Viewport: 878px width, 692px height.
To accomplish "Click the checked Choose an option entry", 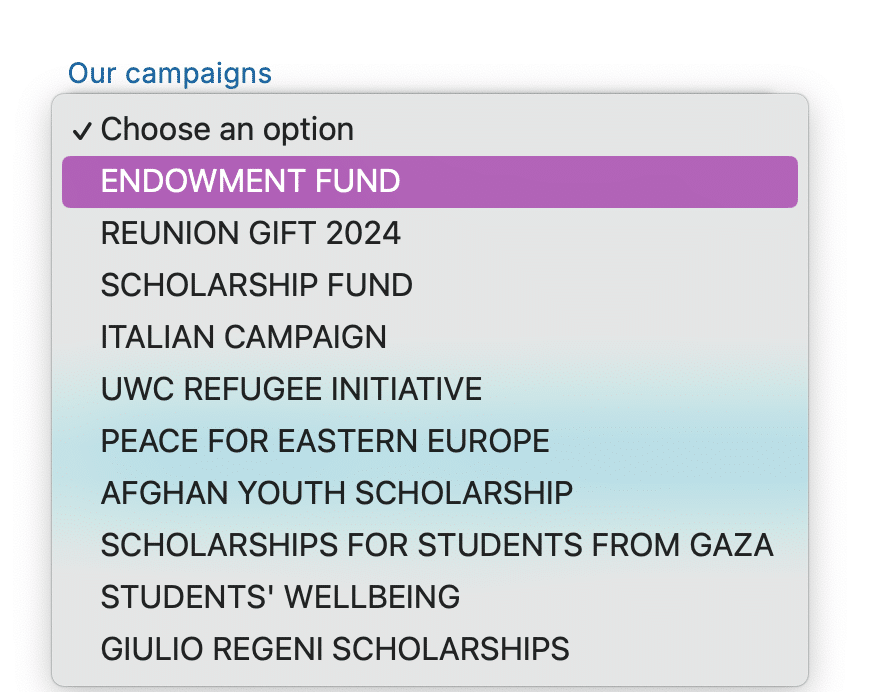I will click(226, 129).
